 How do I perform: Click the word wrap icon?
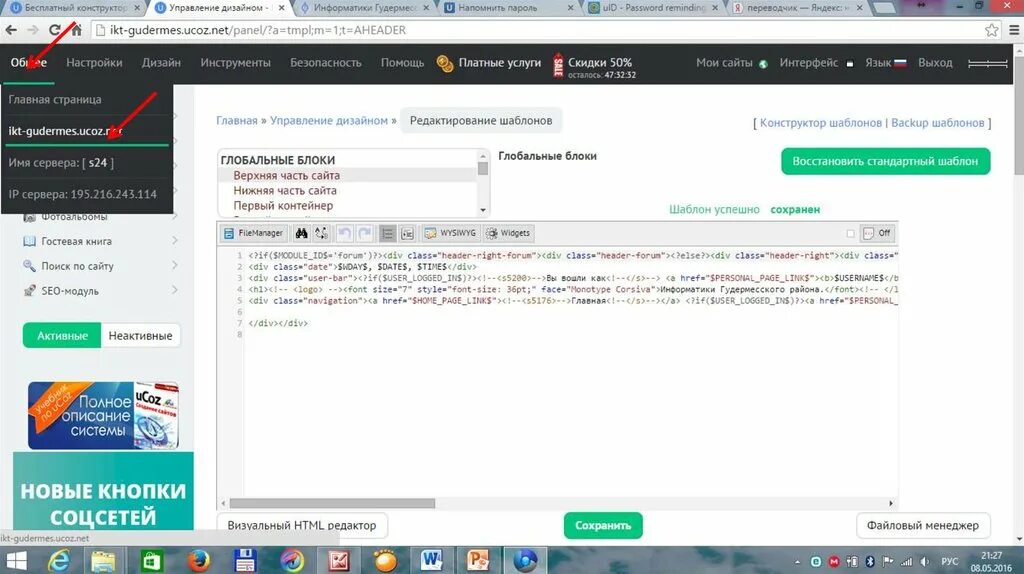click(x=408, y=233)
